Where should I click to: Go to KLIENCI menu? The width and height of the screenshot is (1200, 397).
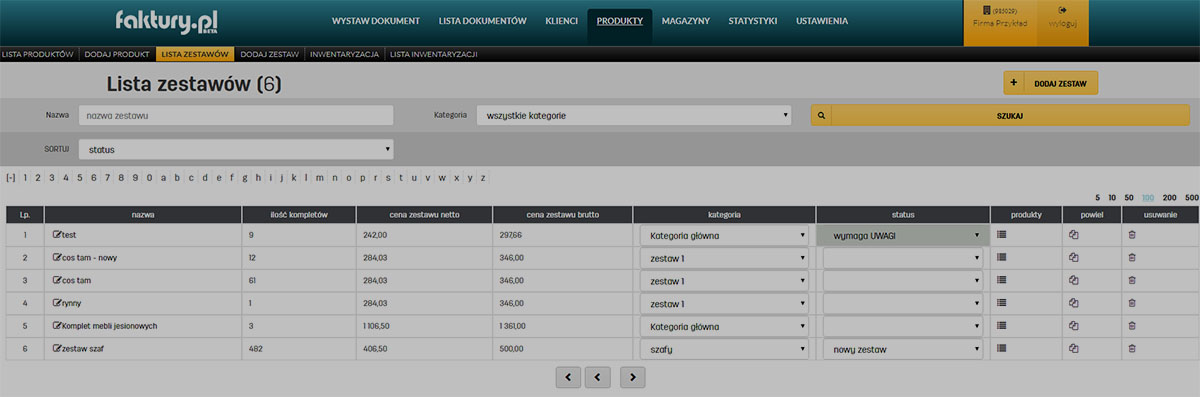click(561, 20)
